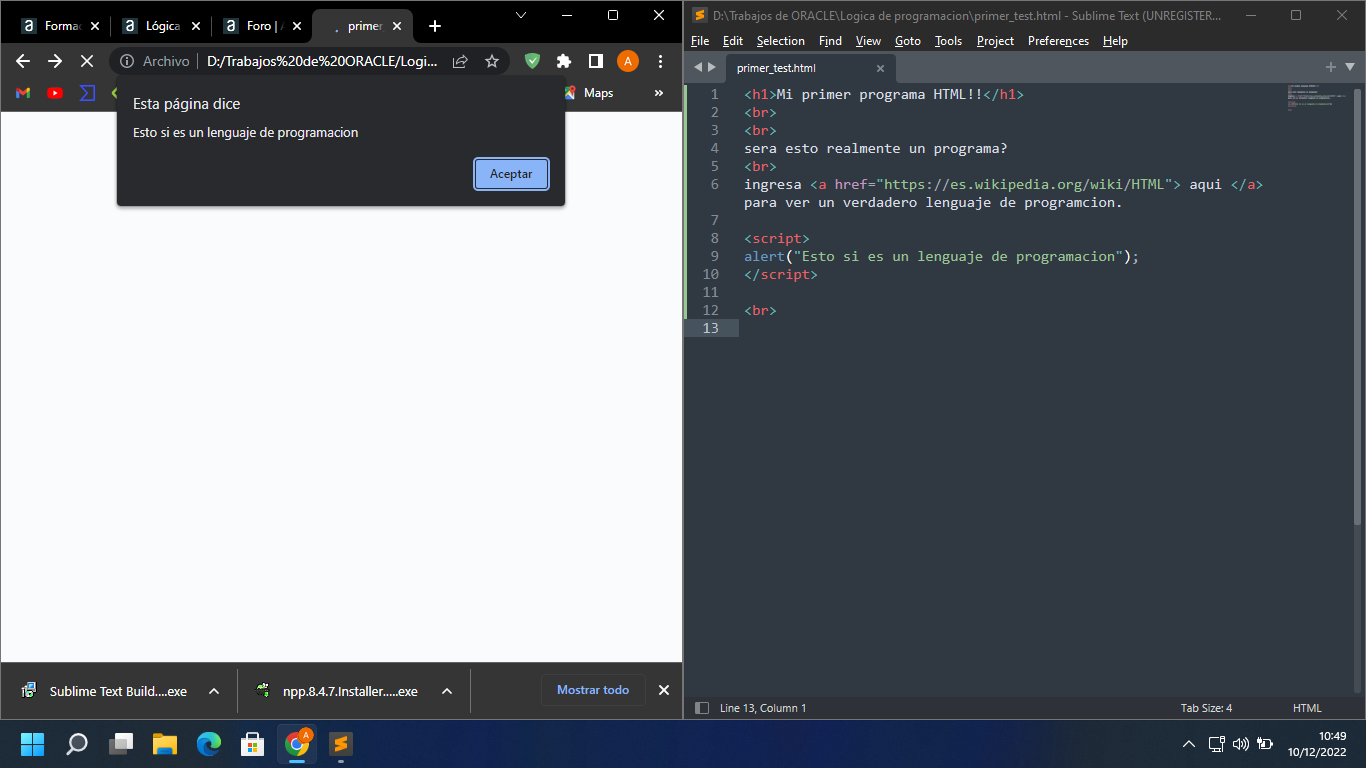Screen dimensions: 1366x768
Task: Change Tab Size: 4 setting
Action: coord(1206,708)
